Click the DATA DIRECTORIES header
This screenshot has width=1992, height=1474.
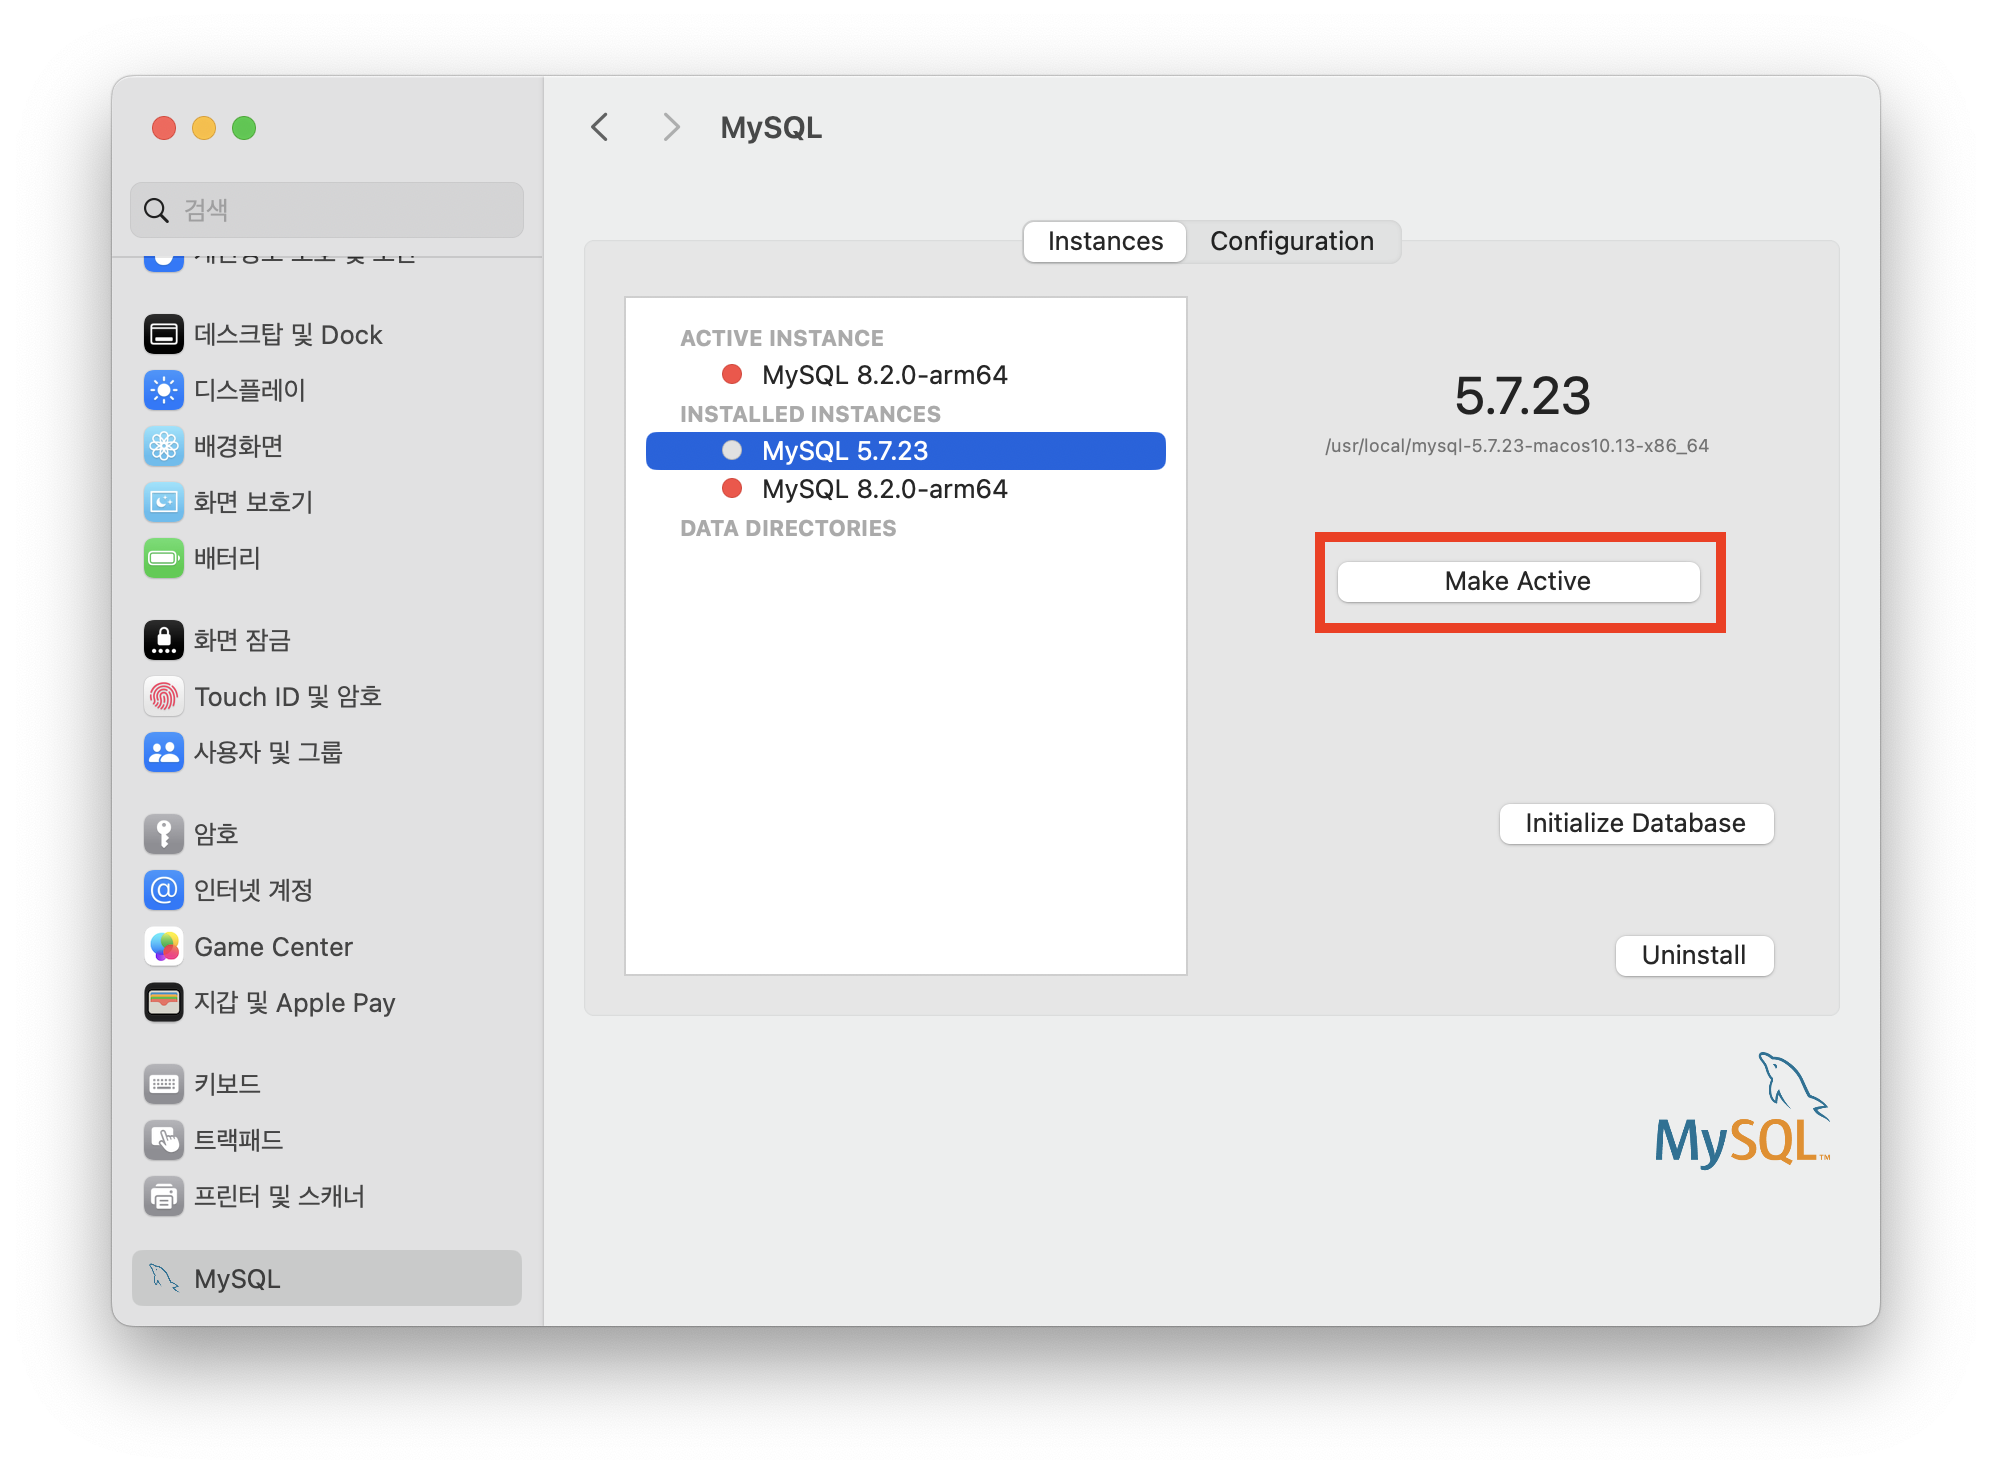[x=788, y=528]
